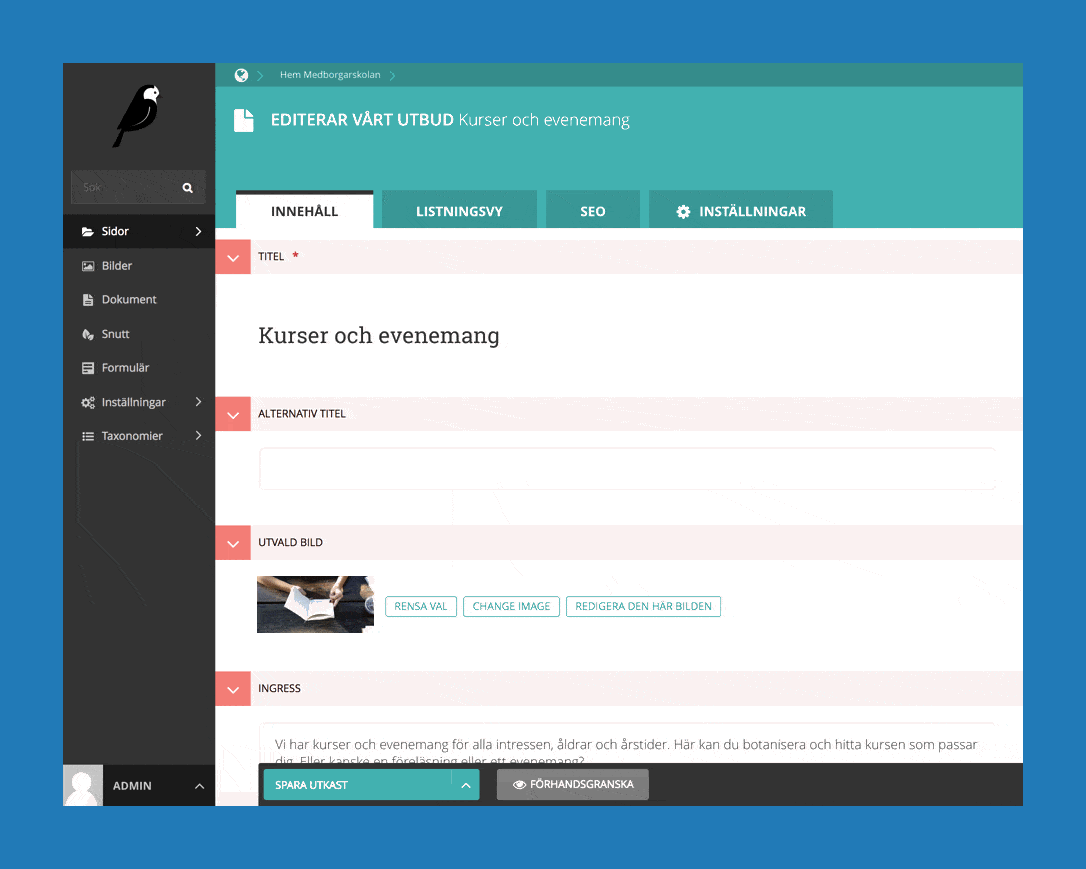Image resolution: width=1086 pixels, height=869 pixels.
Task: Open Snutt in the sidebar
Action: point(139,334)
